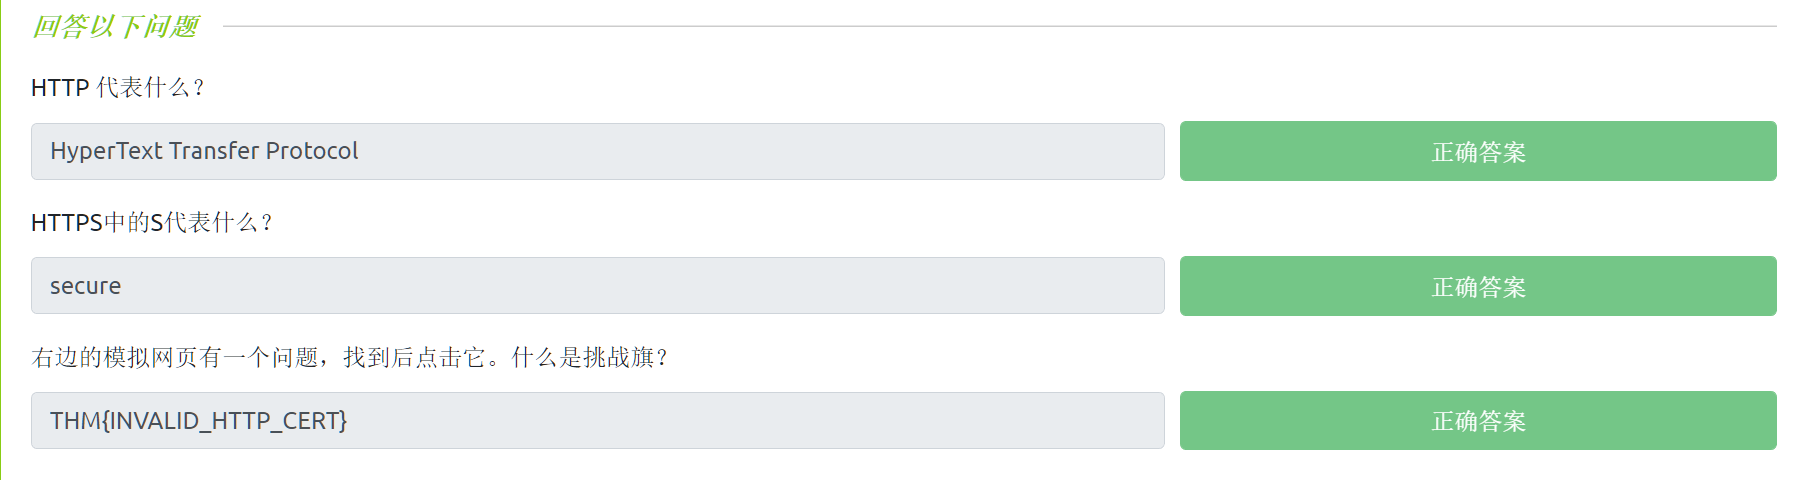
Task: Click the "回答以下问题" section heading
Action: [x=116, y=27]
